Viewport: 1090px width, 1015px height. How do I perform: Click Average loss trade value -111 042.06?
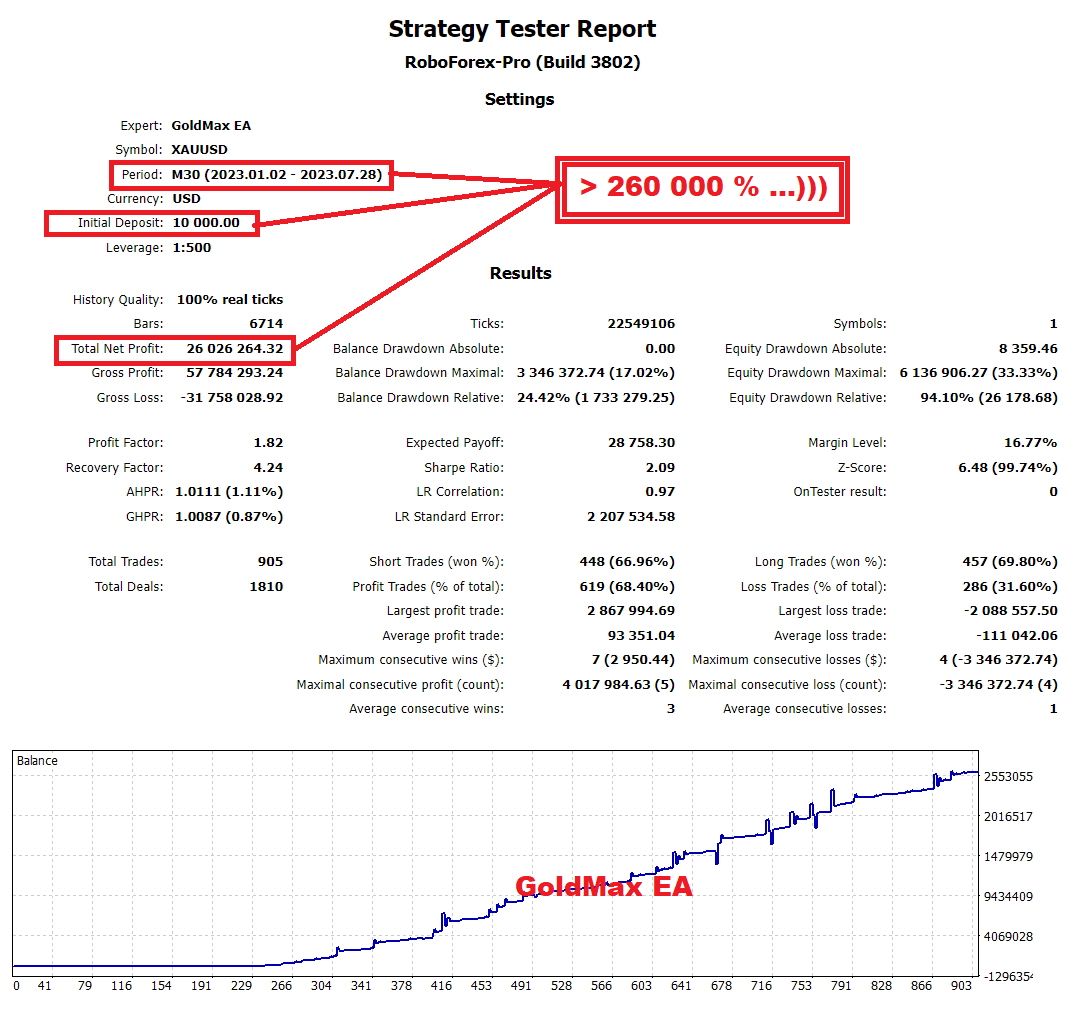1017,635
